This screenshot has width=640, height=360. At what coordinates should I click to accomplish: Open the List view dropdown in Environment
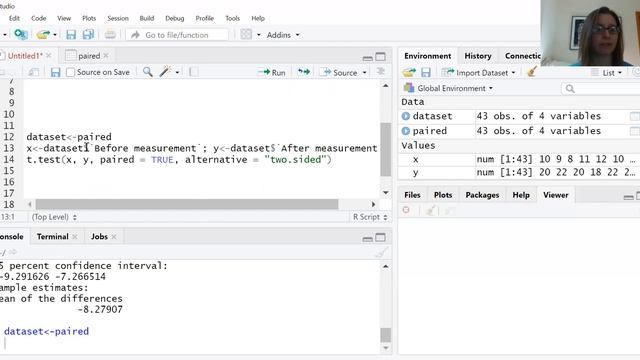tap(607, 73)
